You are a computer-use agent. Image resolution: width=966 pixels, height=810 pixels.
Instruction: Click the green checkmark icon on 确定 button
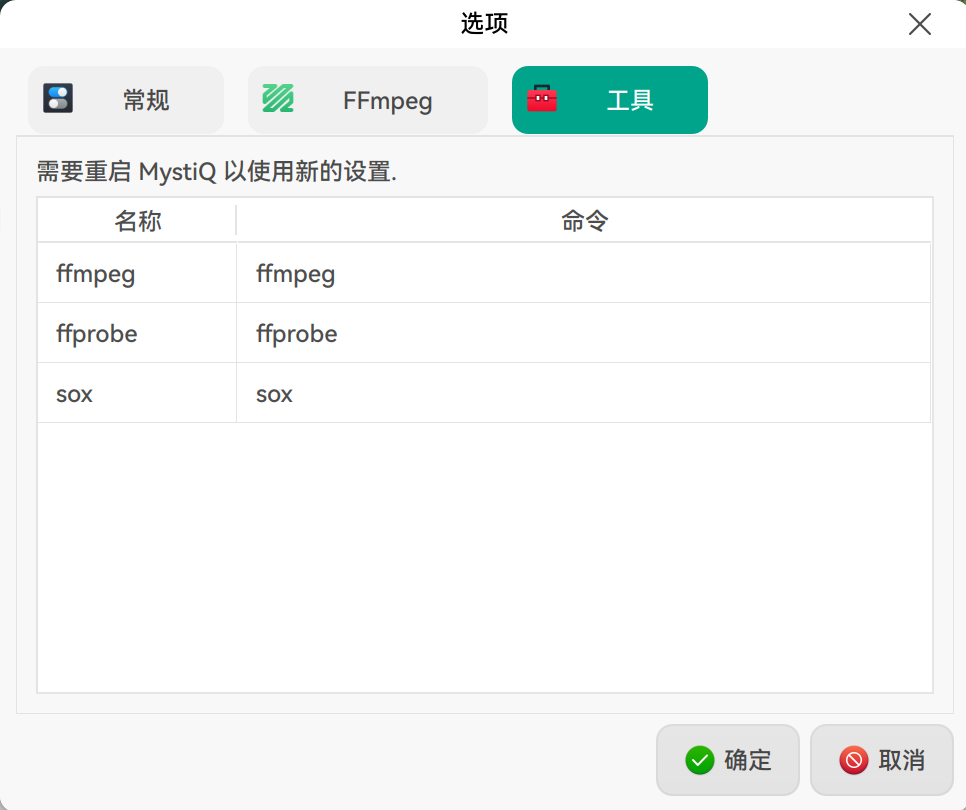tap(700, 760)
